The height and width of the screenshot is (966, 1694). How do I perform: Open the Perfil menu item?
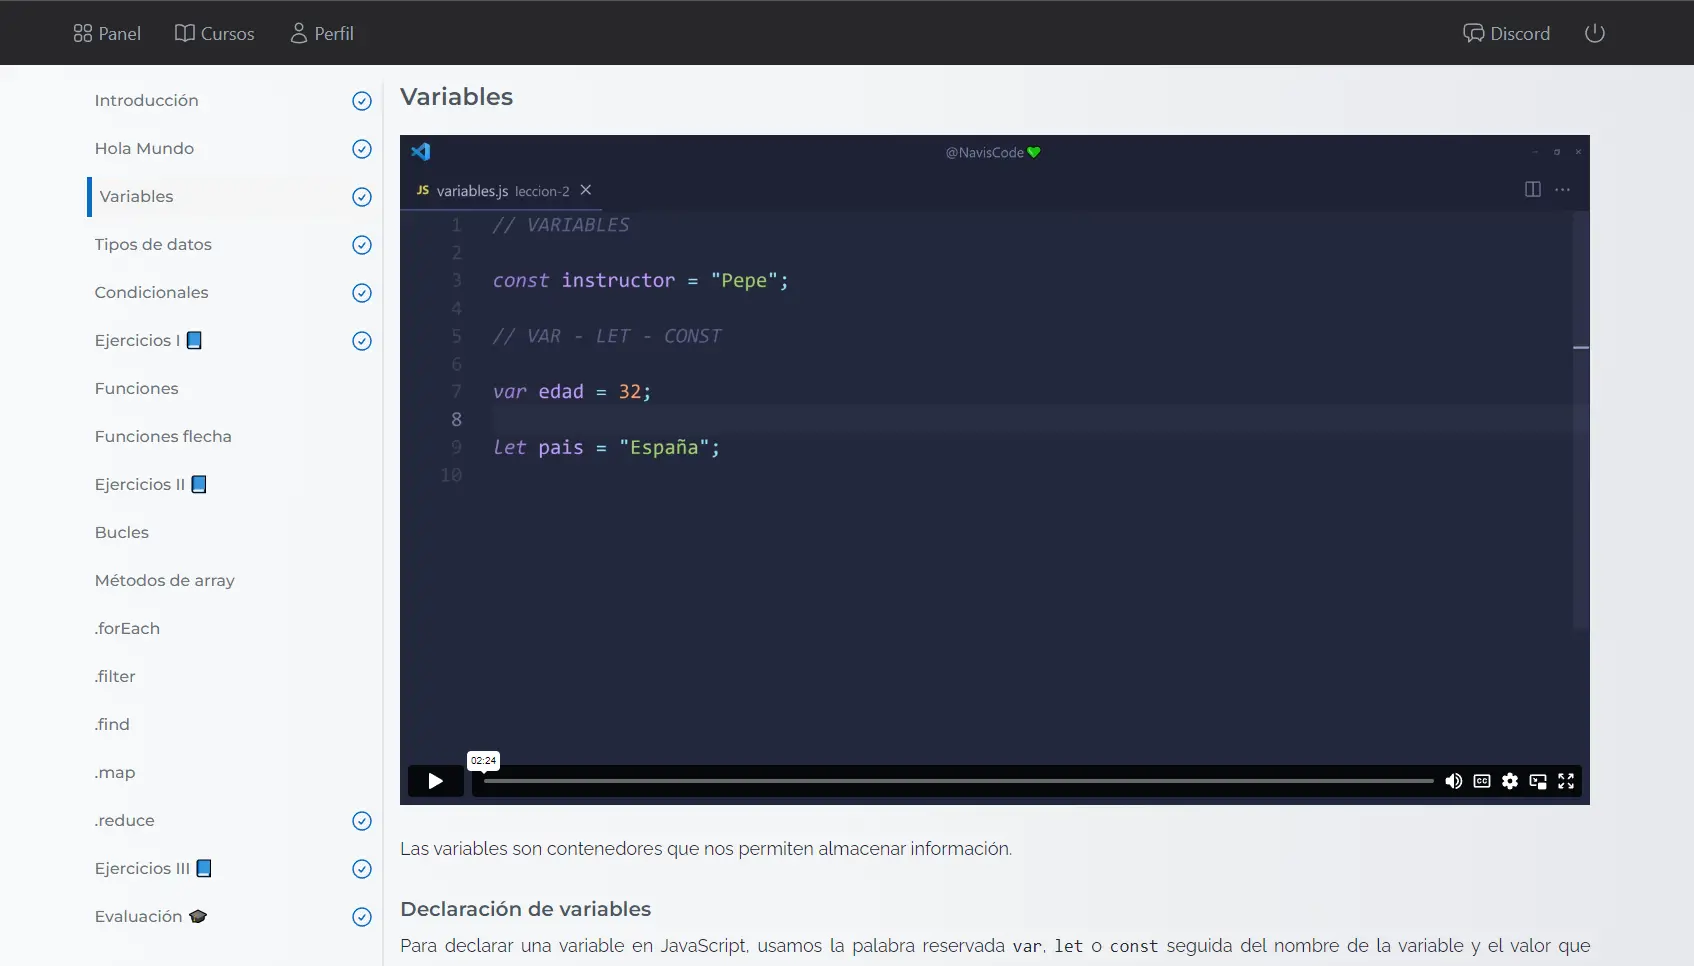coord(322,33)
